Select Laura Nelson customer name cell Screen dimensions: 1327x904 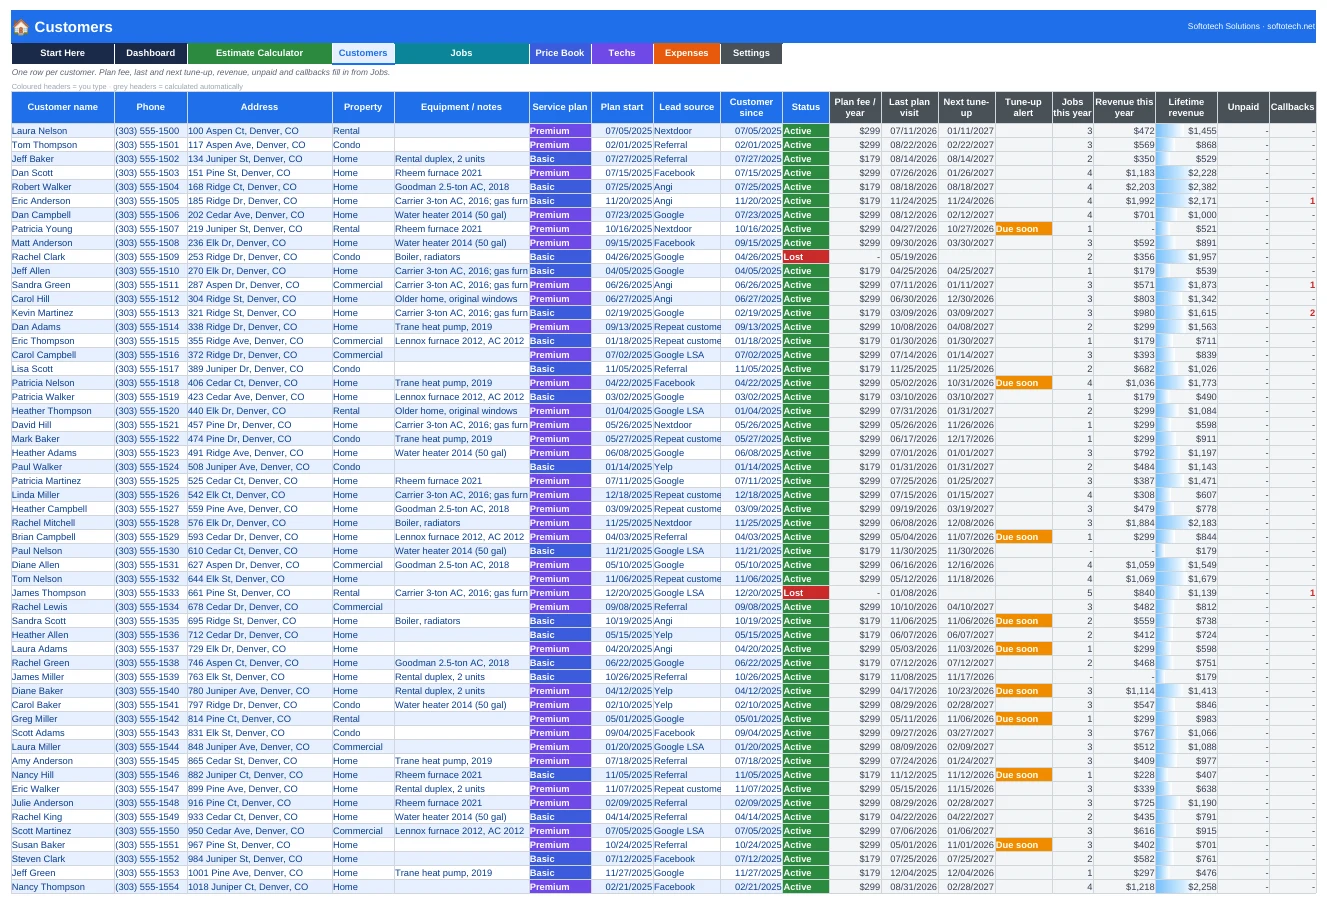63,131
